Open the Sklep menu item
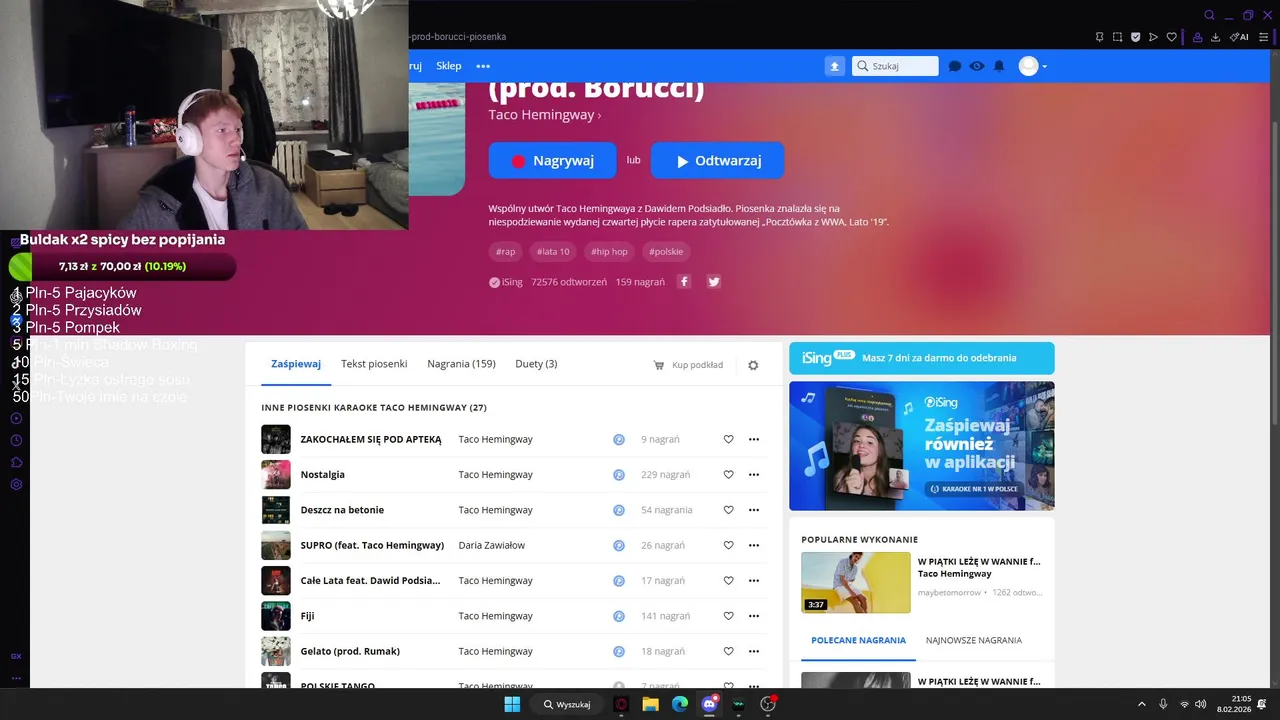 pyautogui.click(x=449, y=66)
